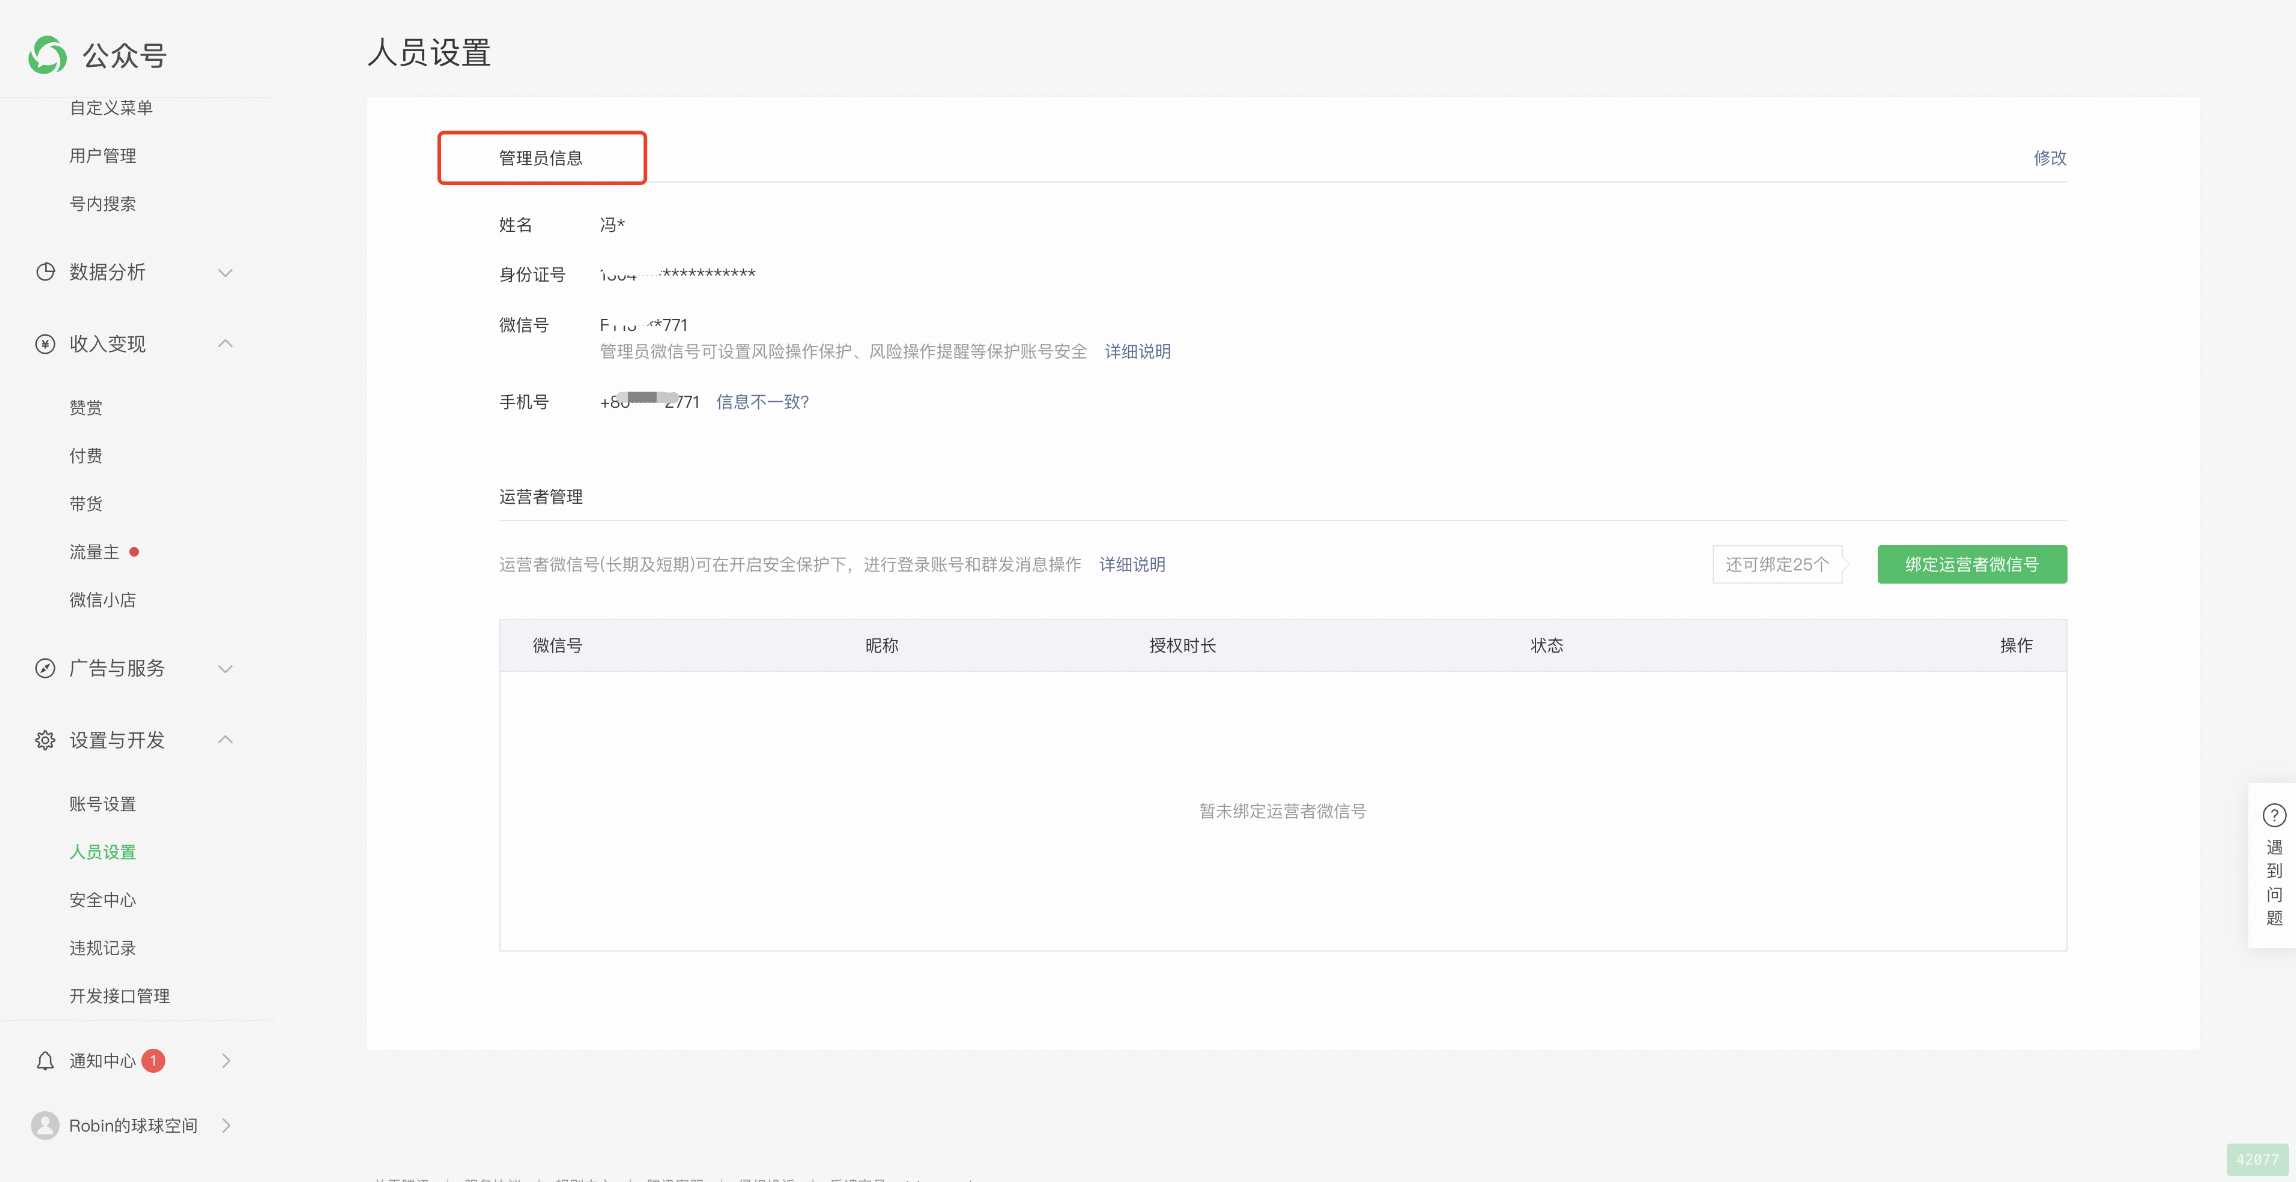Click the Robin的球球空间 avatar icon

[x=45, y=1126]
